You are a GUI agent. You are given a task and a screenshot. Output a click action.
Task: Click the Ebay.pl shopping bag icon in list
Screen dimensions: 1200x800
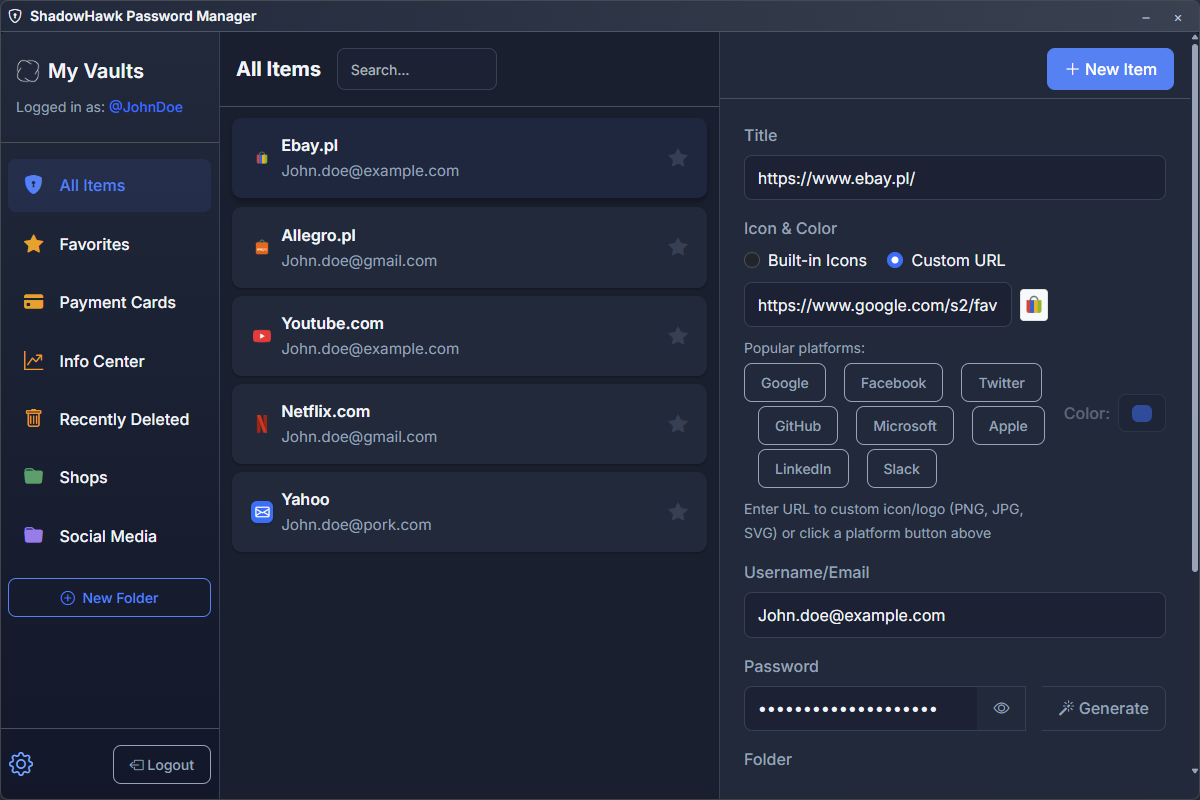[262, 158]
